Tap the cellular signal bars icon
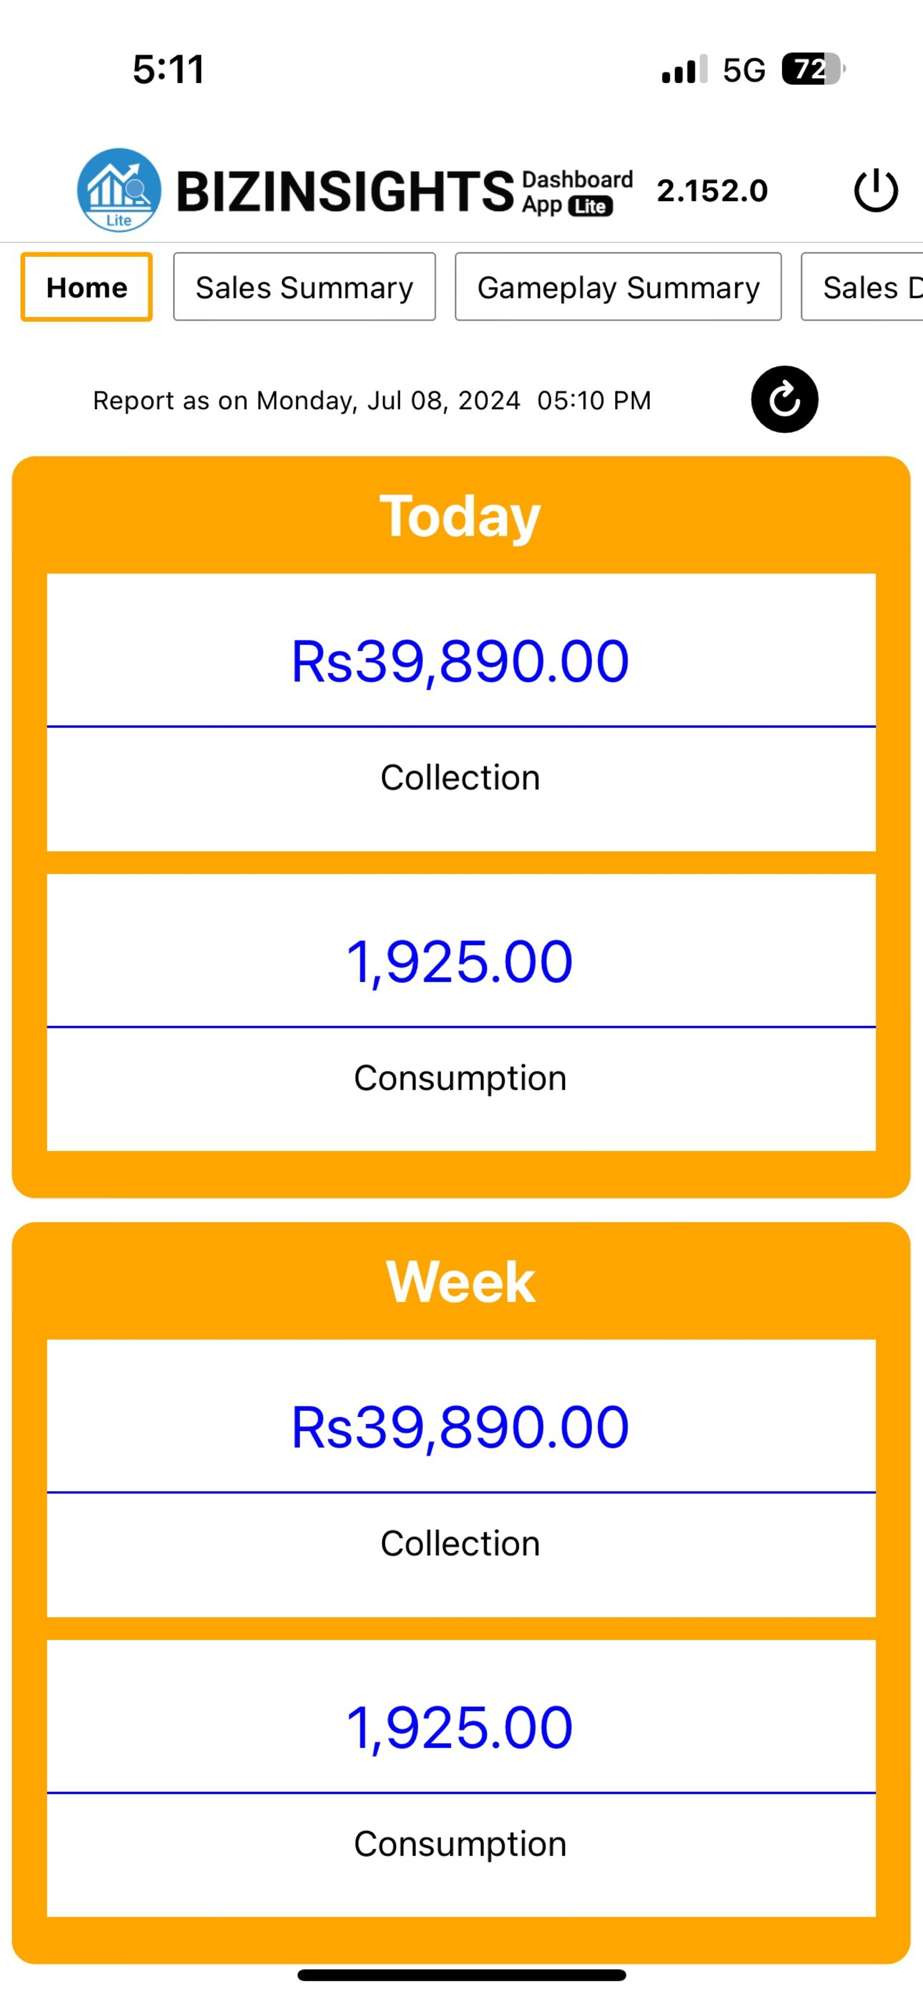Screen dimensions: 923x2000 pos(684,69)
